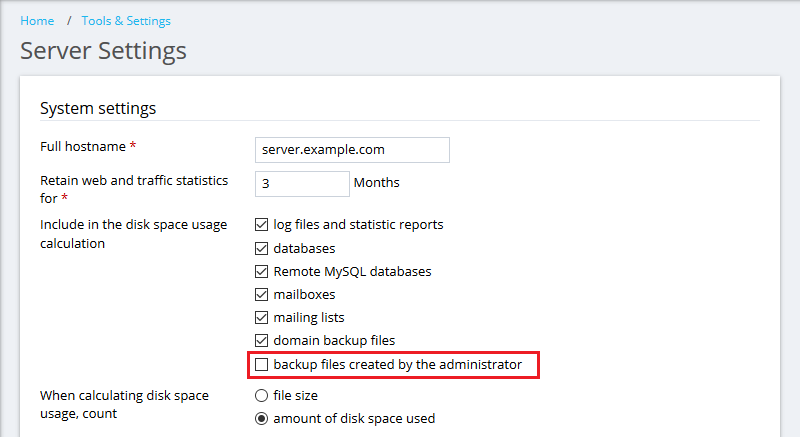800x437 pixels.
Task: Click the Server Settings page heading
Action: (x=104, y=51)
